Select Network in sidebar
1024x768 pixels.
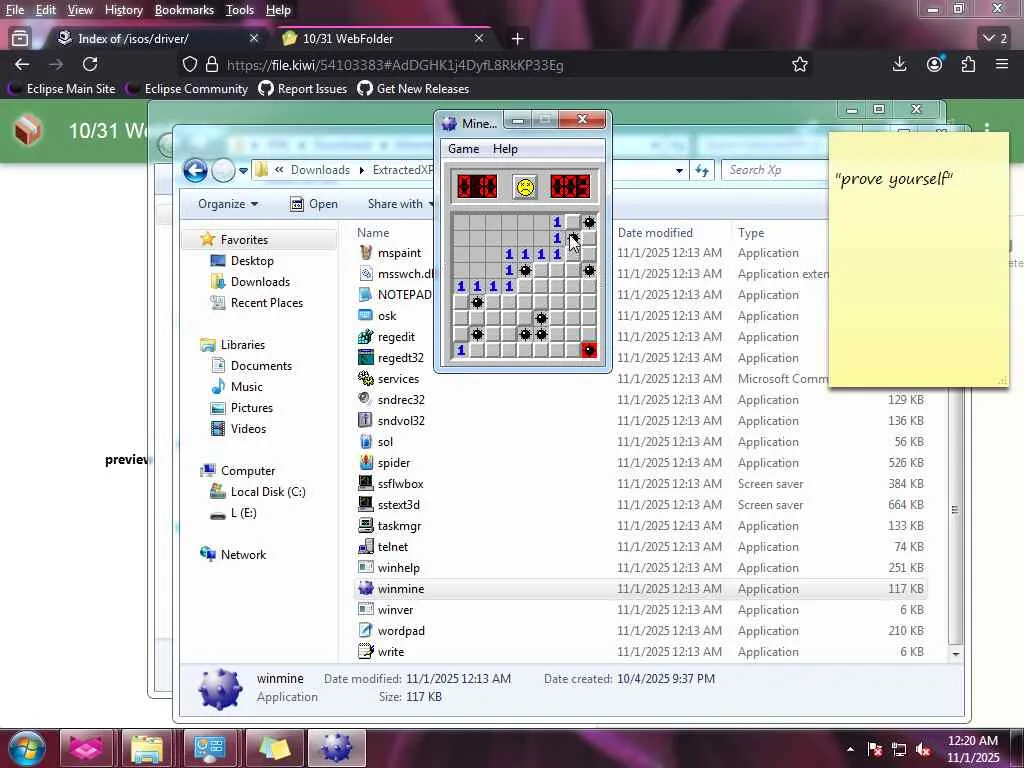click(x=243, y=554)
